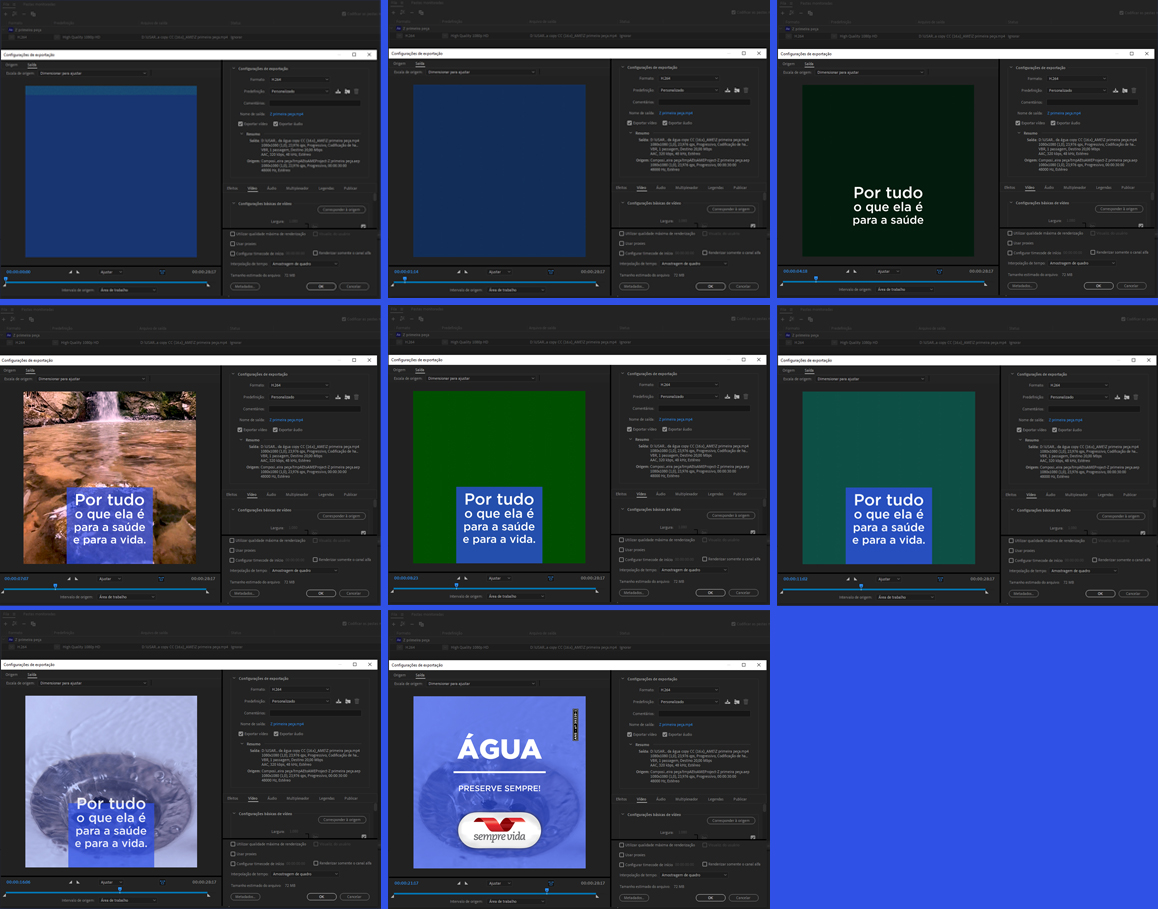This screenshot has width=1158, height=909.
Task: Open the 2 primeira peça.mp4 filename link
Action: click(286, 114)
